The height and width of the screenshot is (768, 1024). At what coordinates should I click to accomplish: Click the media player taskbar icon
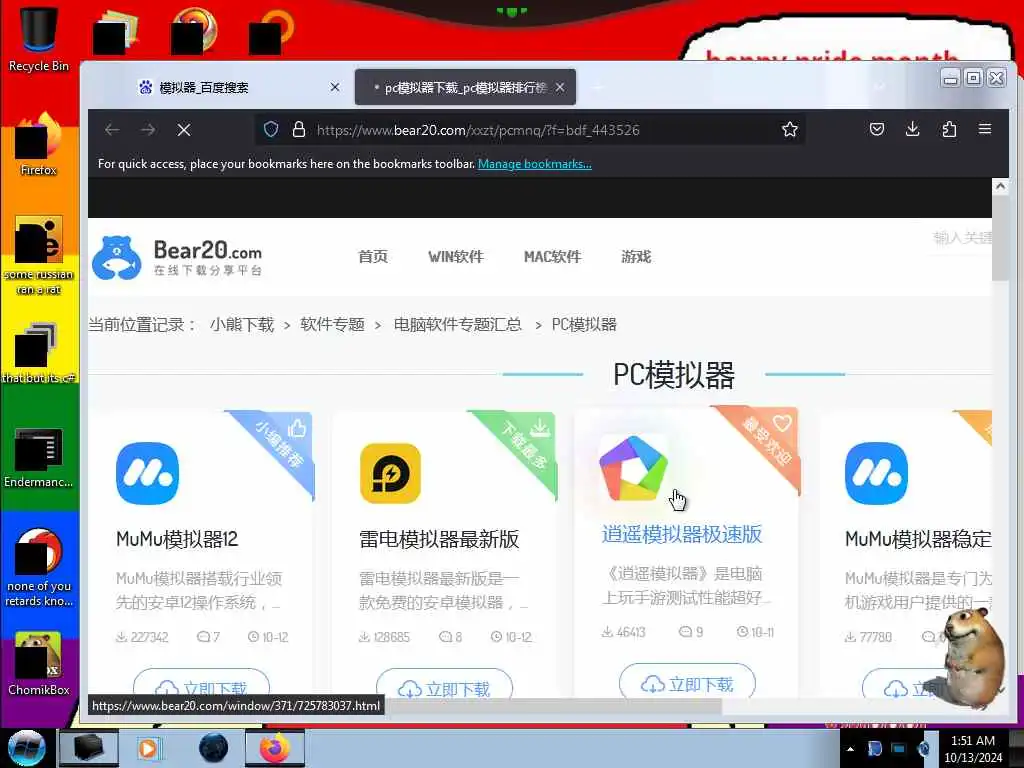tap(148, 748)
